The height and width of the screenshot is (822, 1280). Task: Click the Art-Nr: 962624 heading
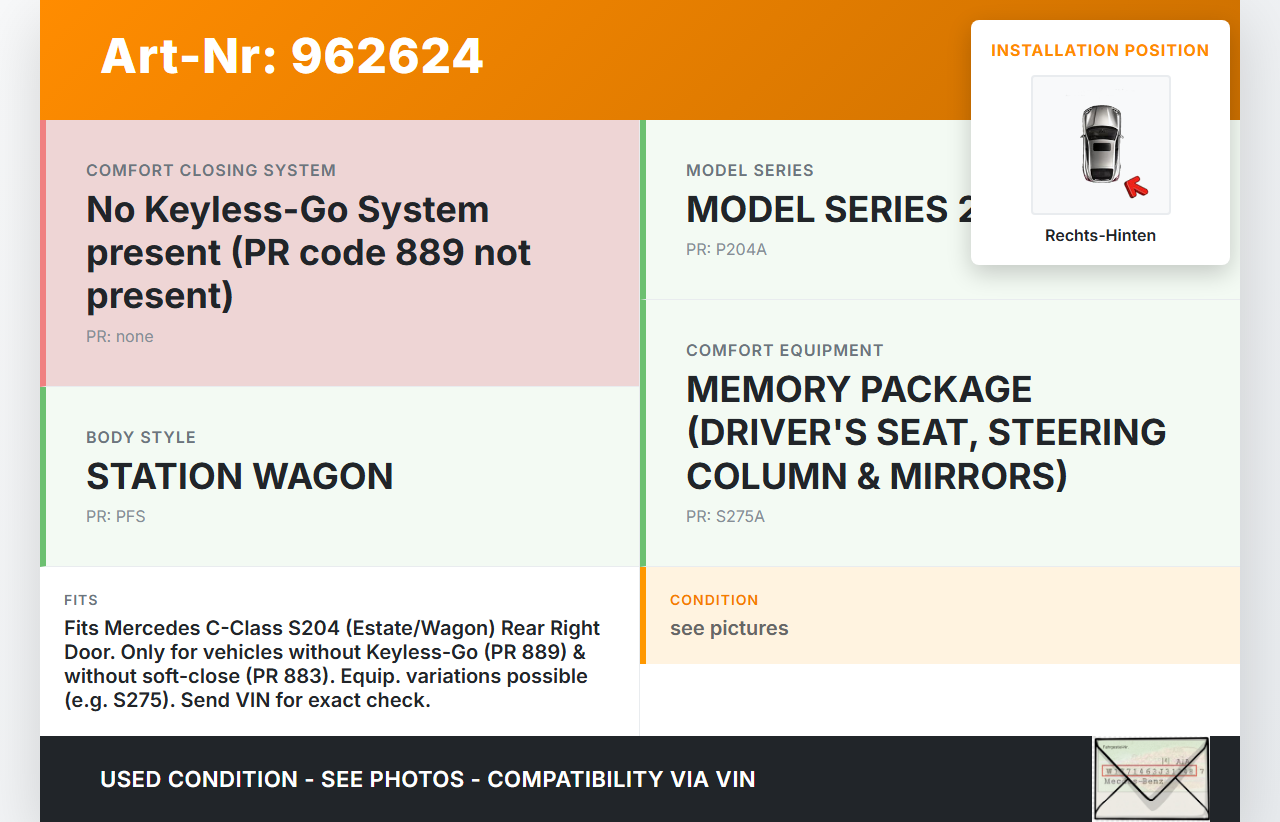click(292, 56)
